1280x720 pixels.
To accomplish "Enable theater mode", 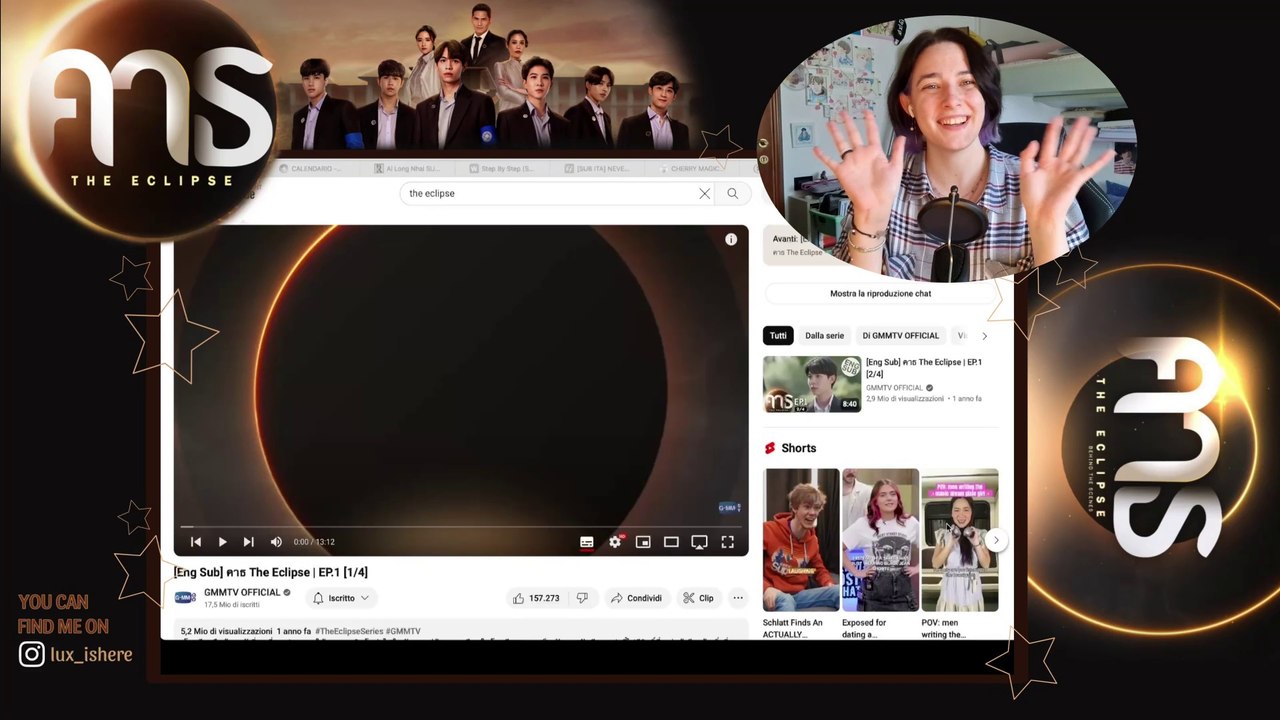I will pos(671,542).
